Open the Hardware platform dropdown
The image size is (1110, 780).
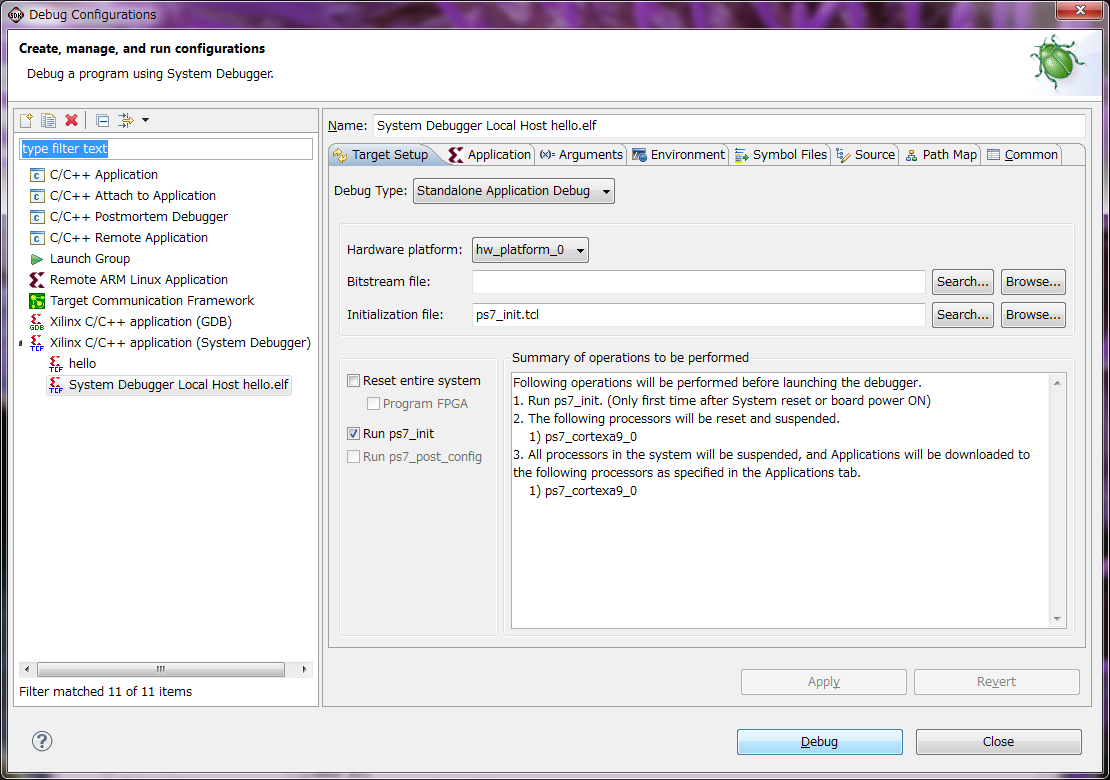click(x=530, y=250)
